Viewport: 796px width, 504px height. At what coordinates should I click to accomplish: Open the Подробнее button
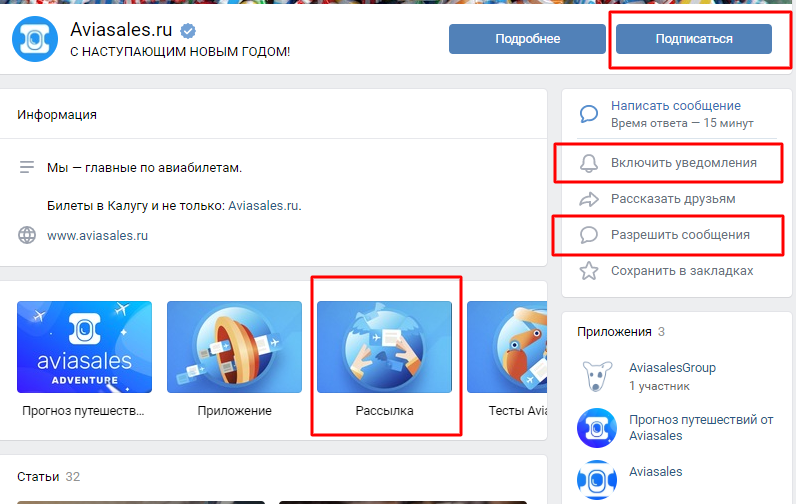[527, 39]
